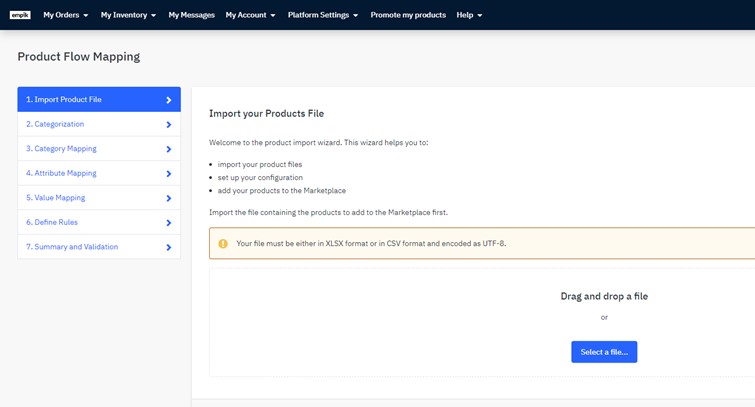
Task: Switch to 2. Categorization step
Action: coord(55,124)
